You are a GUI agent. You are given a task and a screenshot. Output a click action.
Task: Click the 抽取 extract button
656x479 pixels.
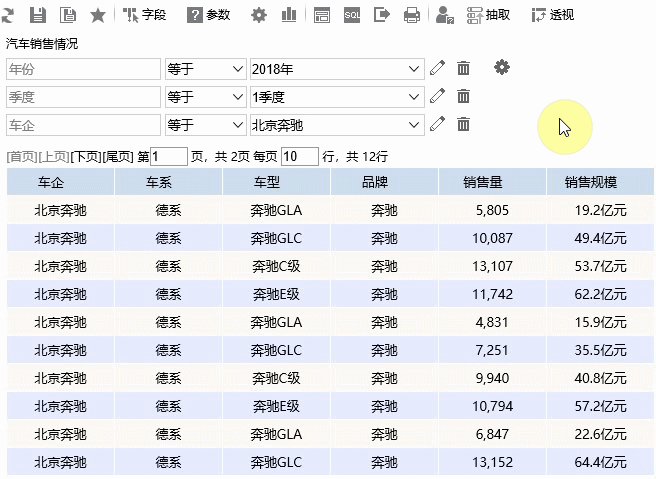(488, 15)
